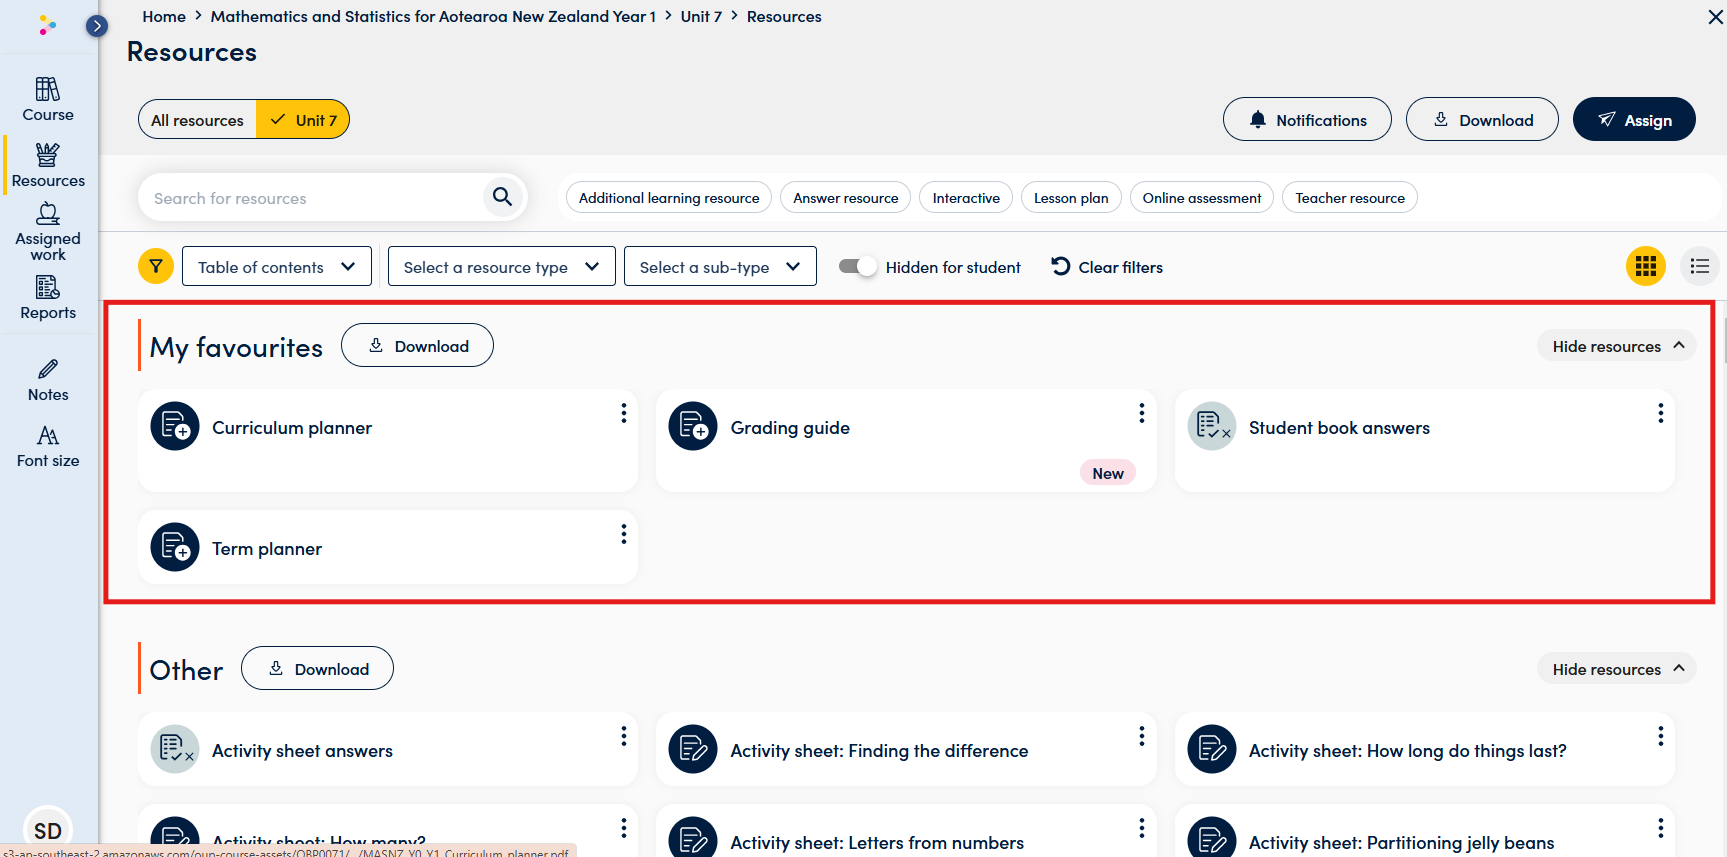Open Table of contents dropdown
The width and height of the screenshot is (1727, 857).
[277, 267]
